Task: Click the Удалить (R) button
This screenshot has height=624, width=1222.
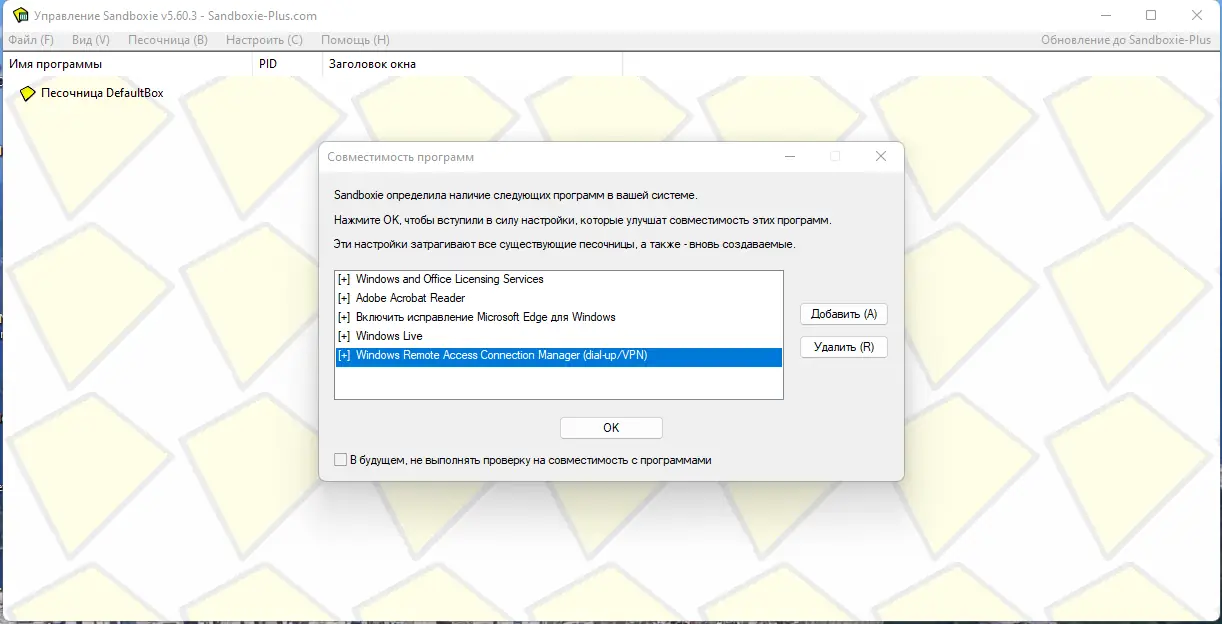Action: (x=844, y=347)
